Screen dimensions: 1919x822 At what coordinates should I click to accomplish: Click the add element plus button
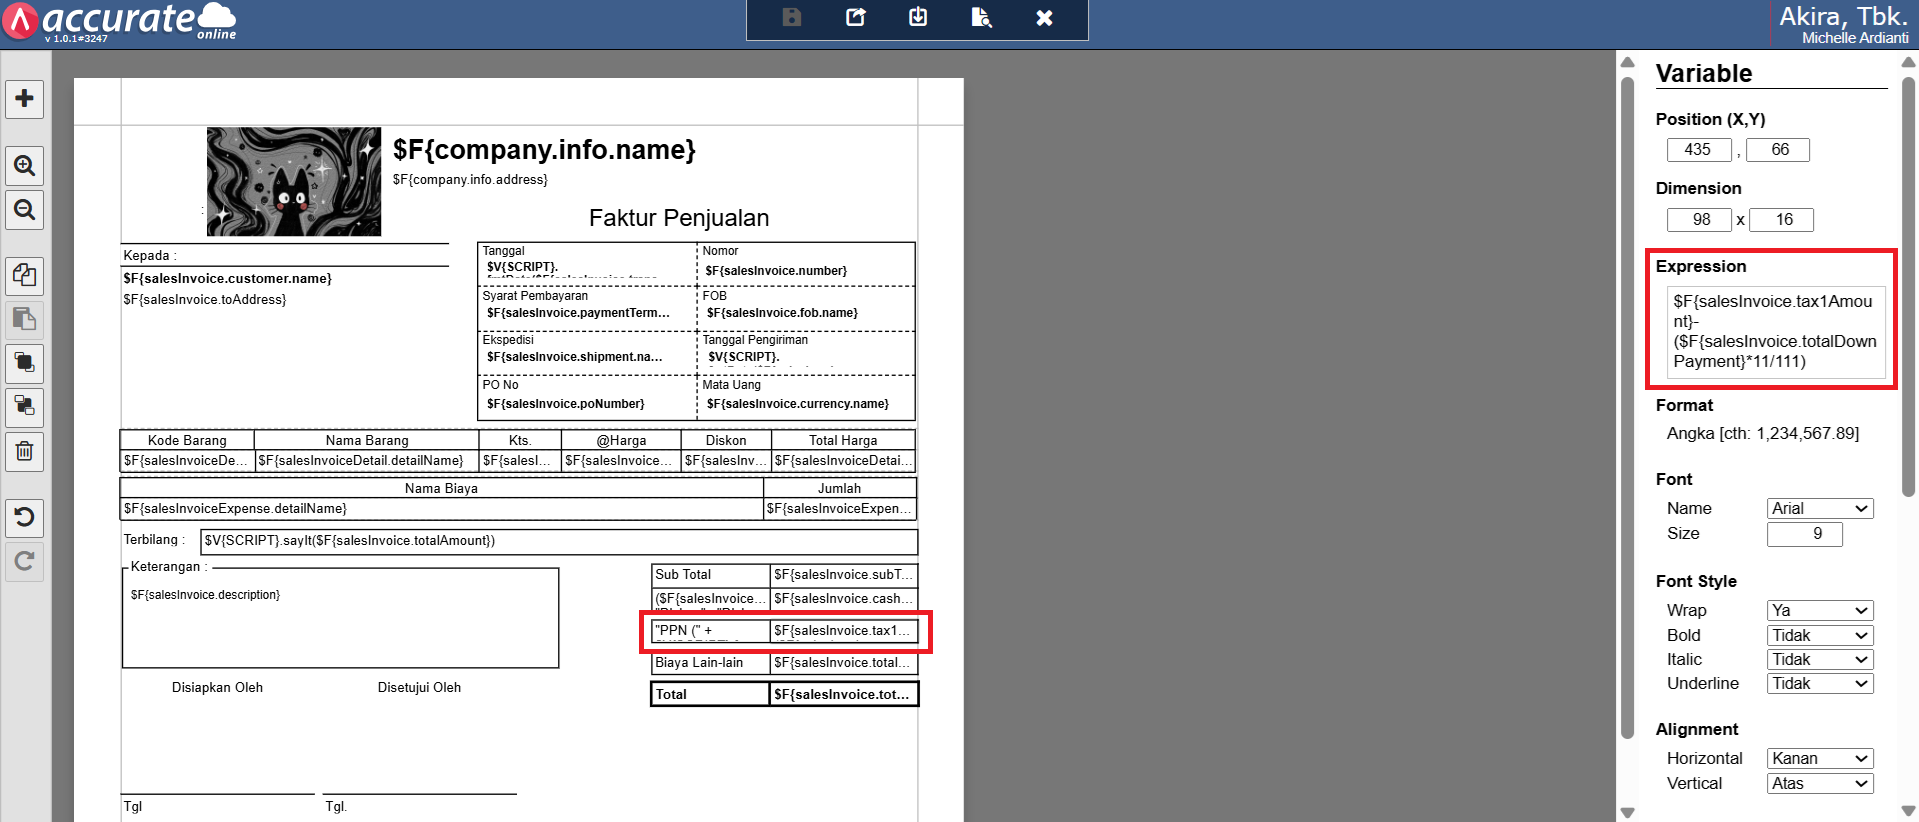pos(25,99)
